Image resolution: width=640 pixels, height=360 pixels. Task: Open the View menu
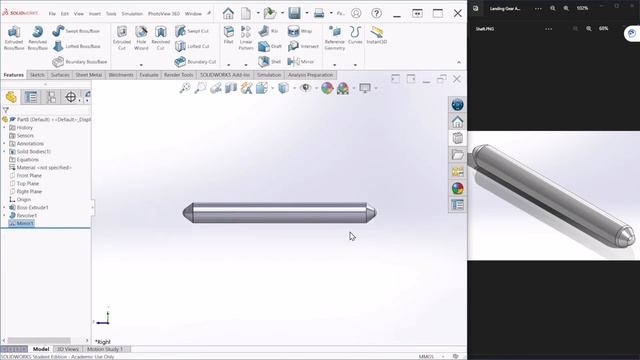79,13
